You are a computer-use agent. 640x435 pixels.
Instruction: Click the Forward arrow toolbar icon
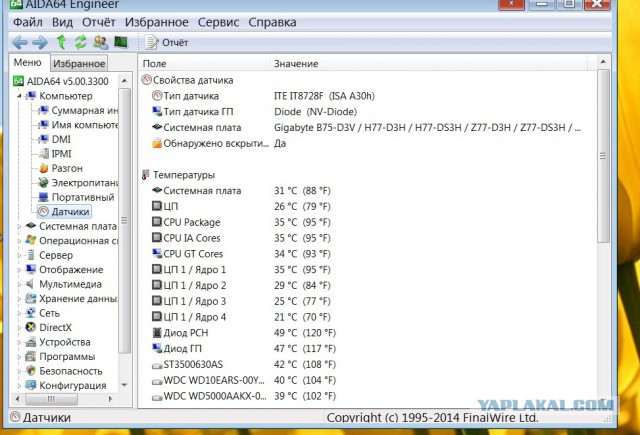click(x=40, y=42)
